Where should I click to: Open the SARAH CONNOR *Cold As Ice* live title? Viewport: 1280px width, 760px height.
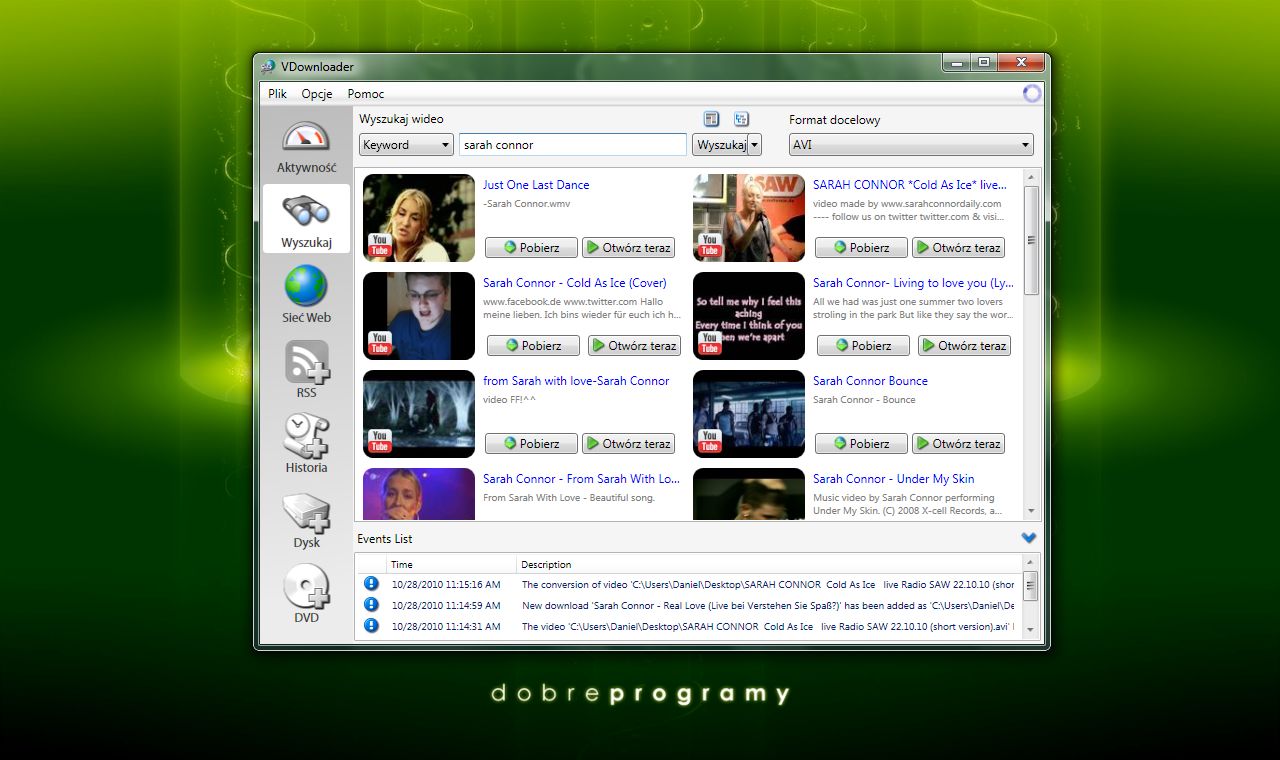click(x=910, y=185)
